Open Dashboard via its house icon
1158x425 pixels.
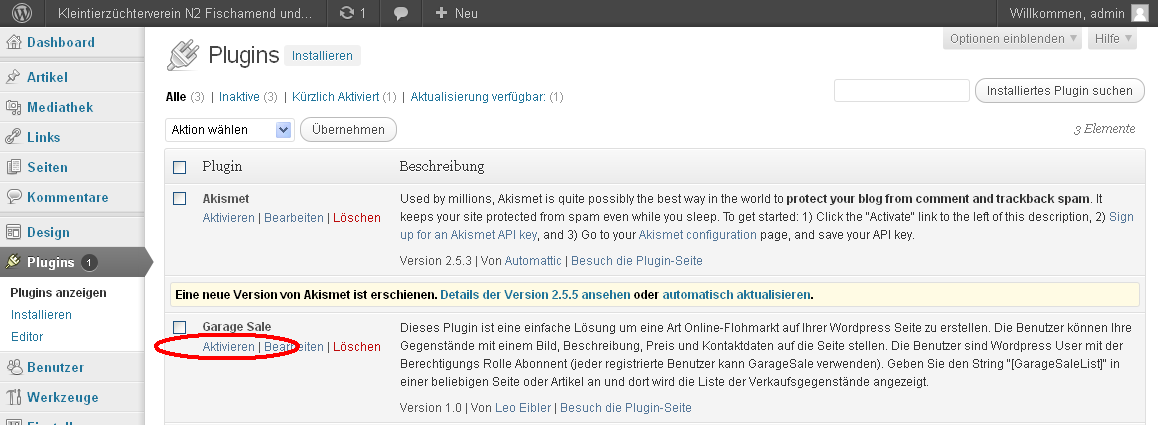[14, 43]
